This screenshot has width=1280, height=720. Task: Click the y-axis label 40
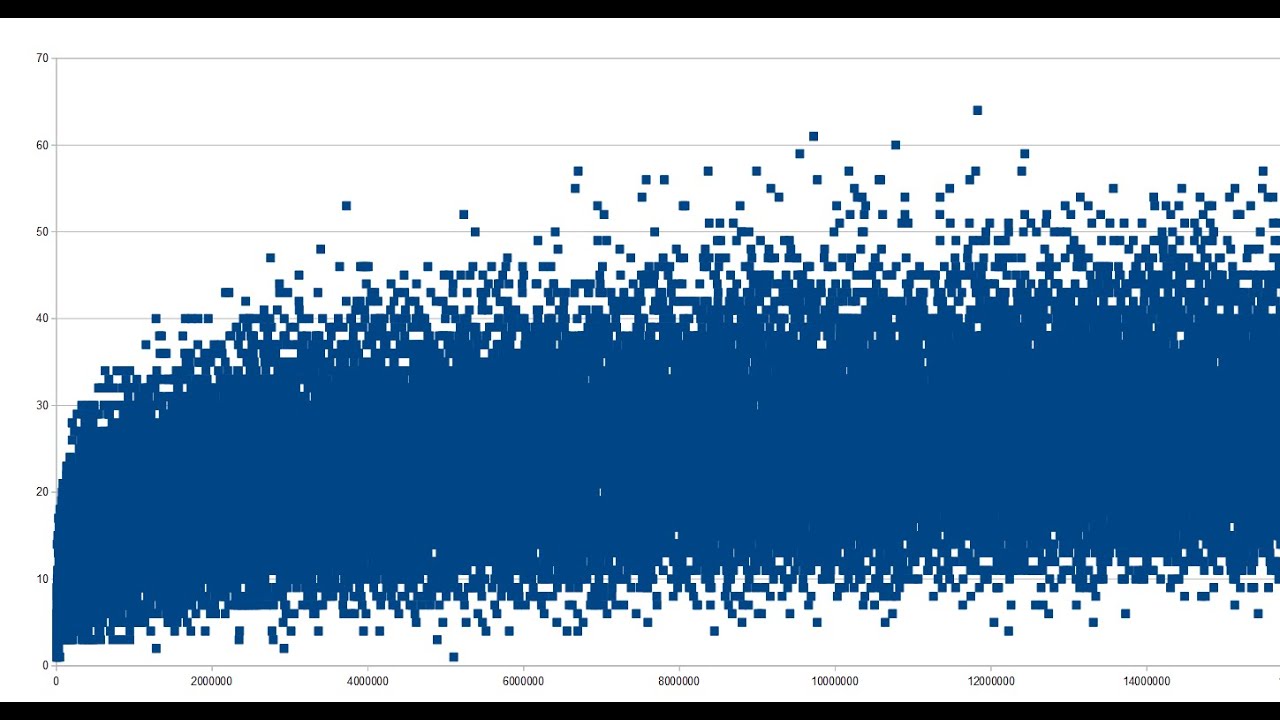click(42, 318)
